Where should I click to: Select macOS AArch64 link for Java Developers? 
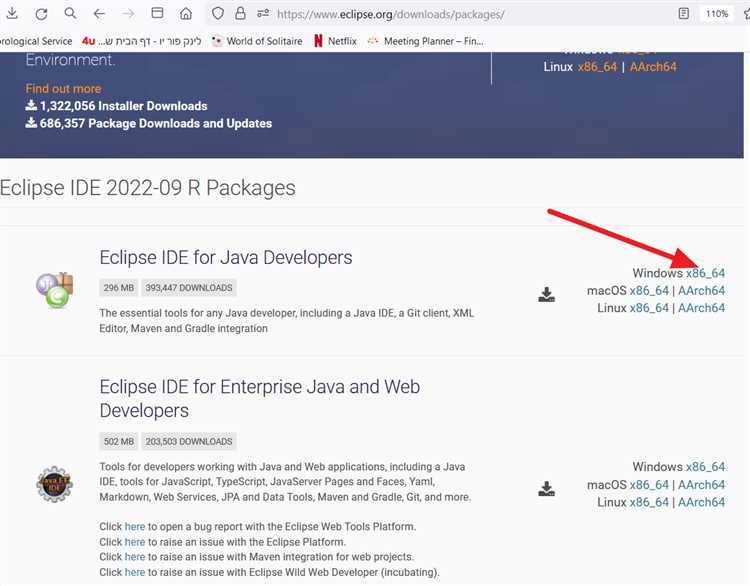pos(701,290)
